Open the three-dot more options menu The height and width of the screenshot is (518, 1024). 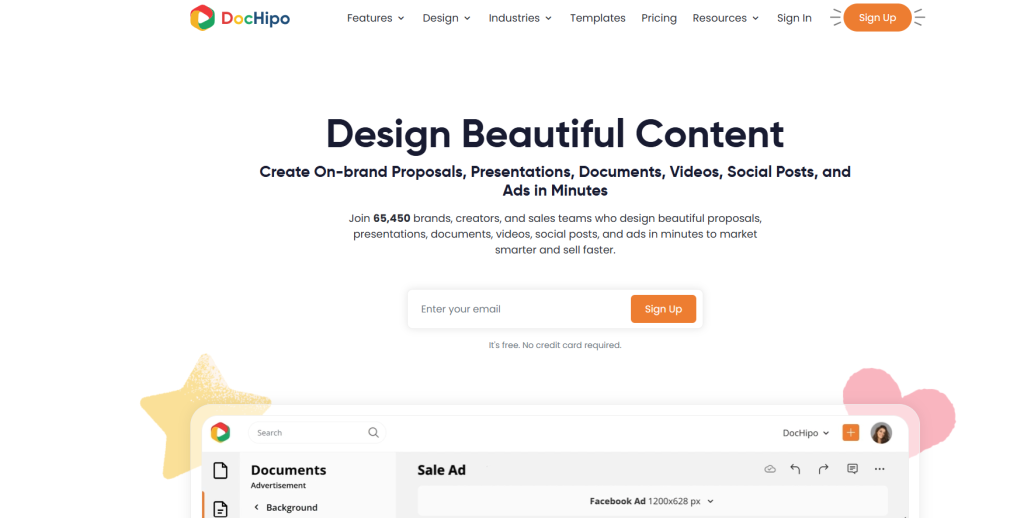point(880,469)
